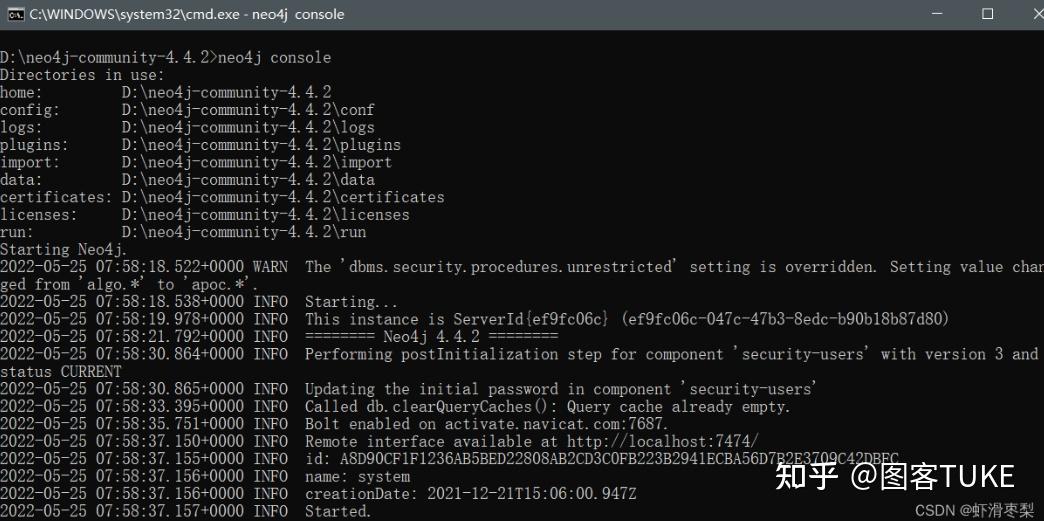The width and height of the screenshot is (1044, 521).
Task: Click the CSDN @虾滑枣梨 watermark
Action: tap(975, 510)
